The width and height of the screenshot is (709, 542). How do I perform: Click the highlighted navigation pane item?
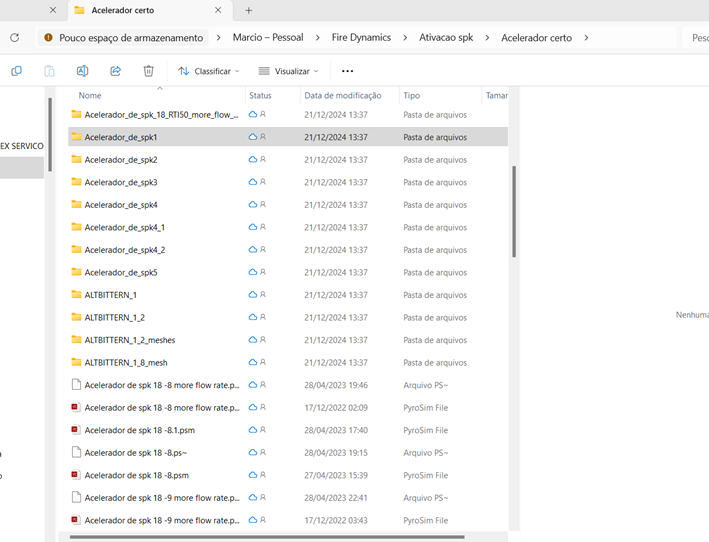(22, 168)
